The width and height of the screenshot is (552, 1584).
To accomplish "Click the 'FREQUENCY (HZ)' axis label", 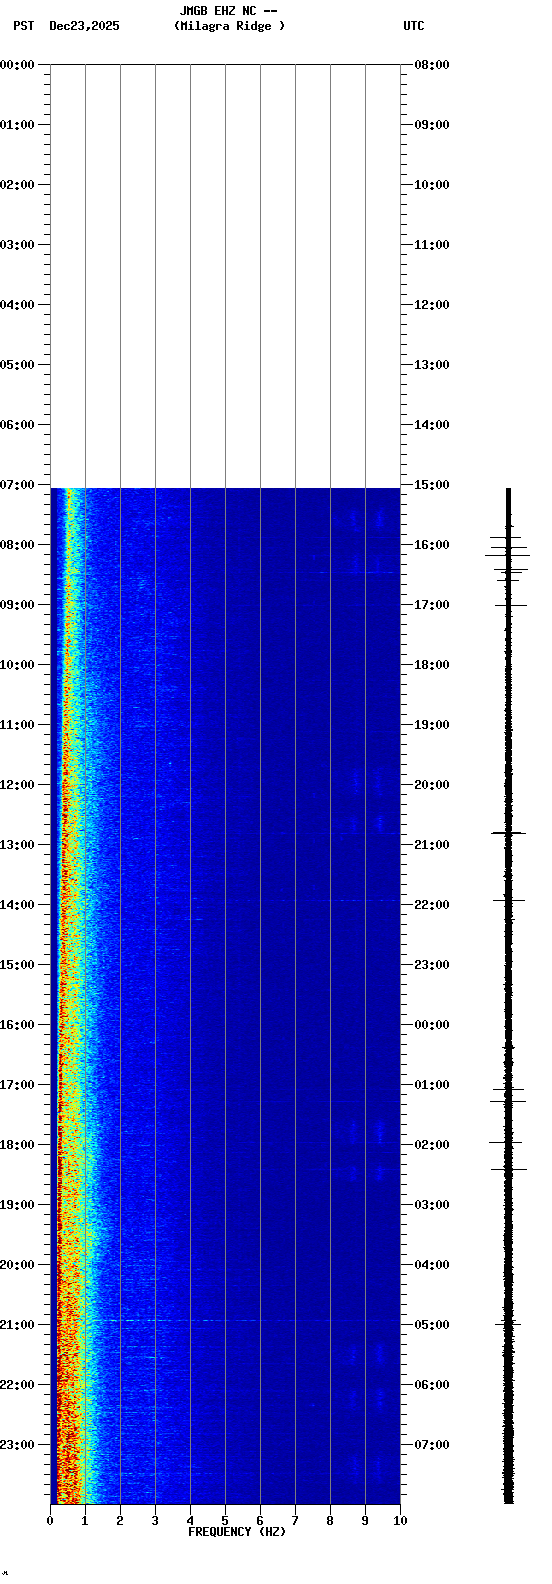I will [x=237, y=1532].
